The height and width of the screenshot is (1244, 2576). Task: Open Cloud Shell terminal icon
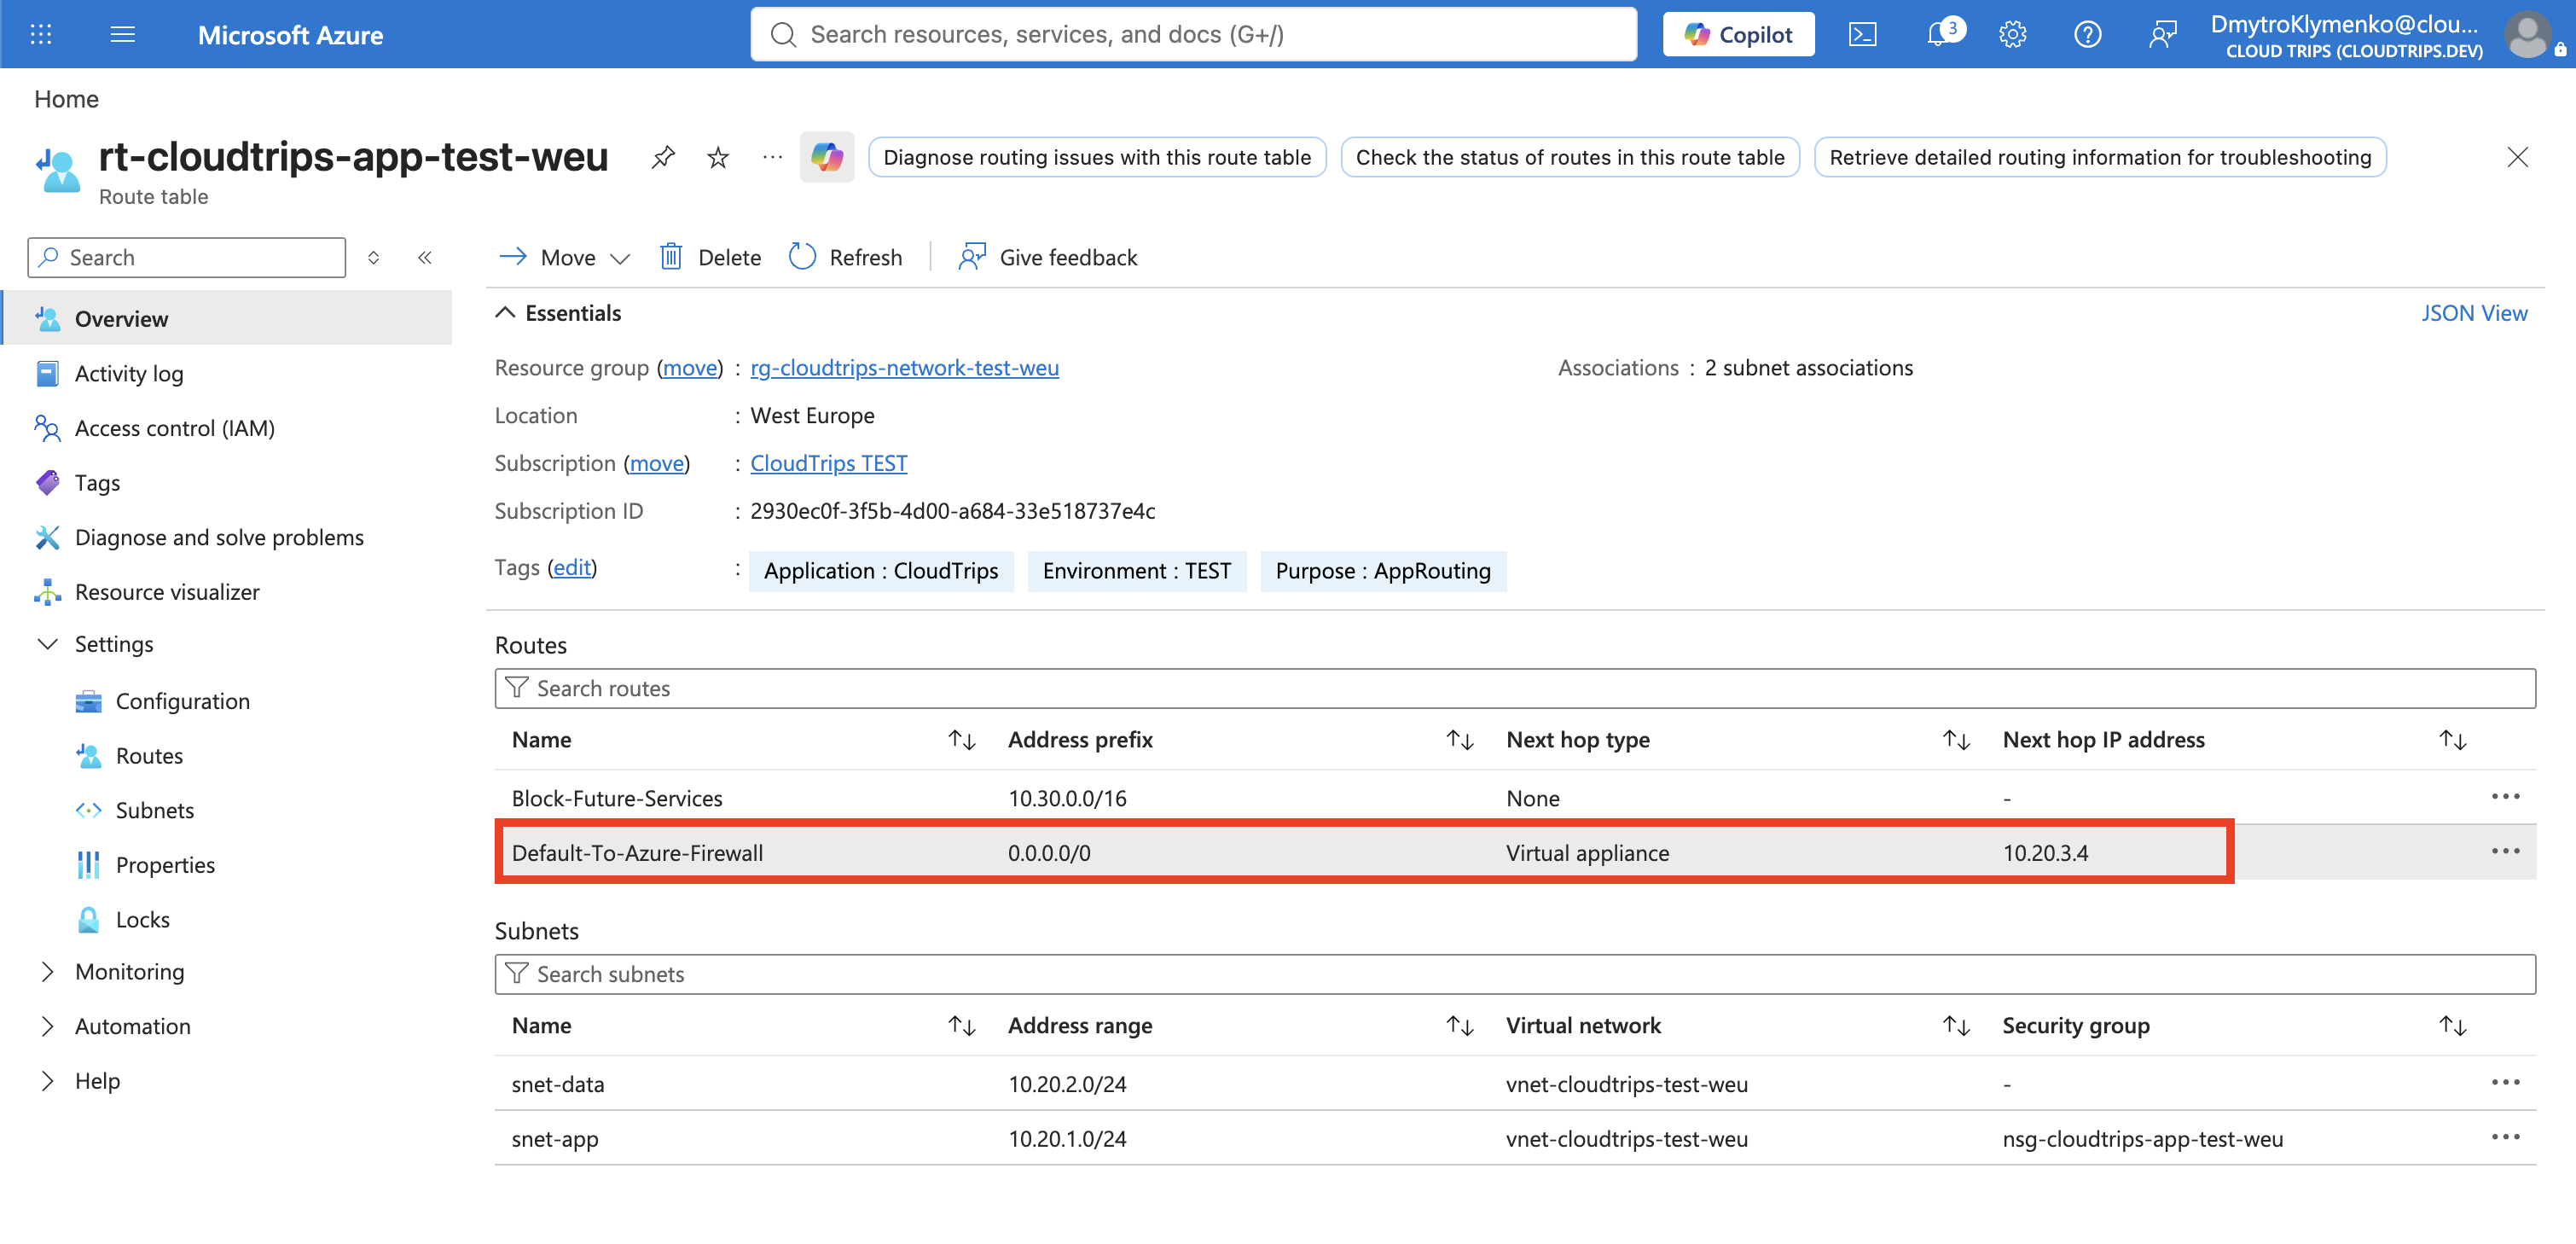1862,35
